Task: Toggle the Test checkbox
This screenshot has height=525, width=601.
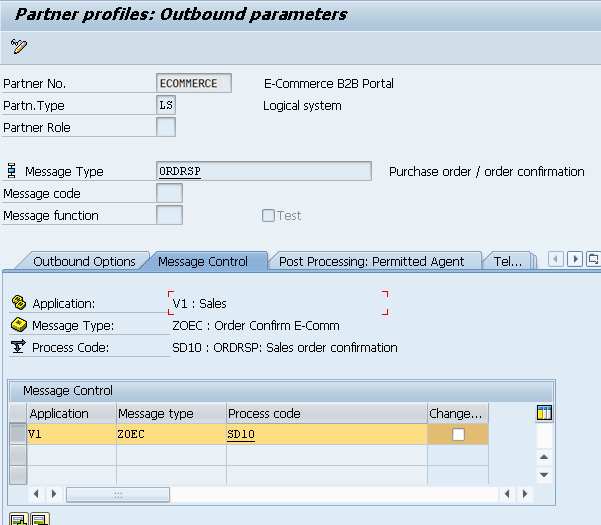Action: click(x=268, y=215)
